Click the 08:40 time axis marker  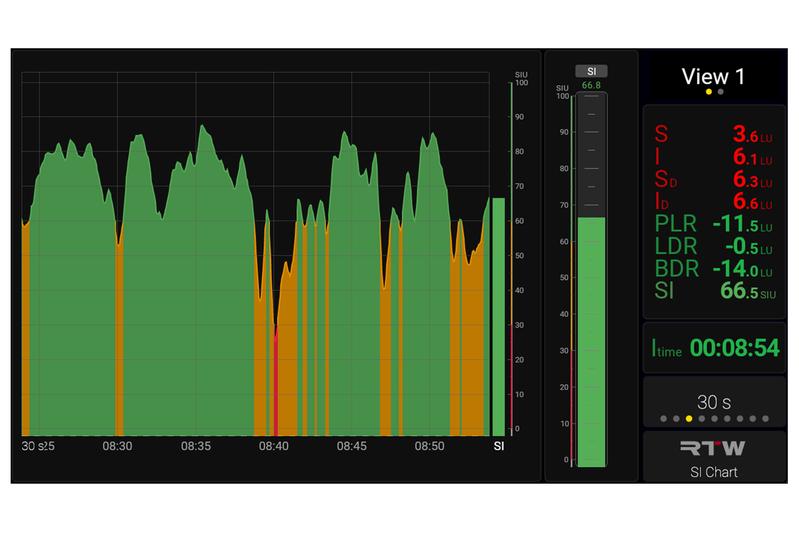click(x=273, y=446)
